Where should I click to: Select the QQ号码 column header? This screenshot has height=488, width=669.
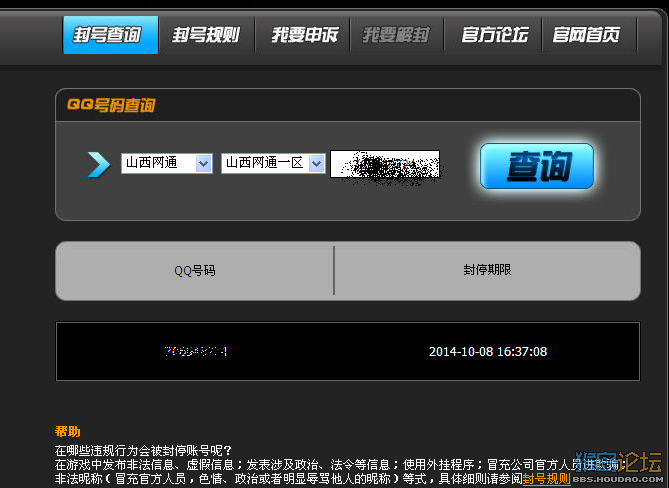(195, 270)
